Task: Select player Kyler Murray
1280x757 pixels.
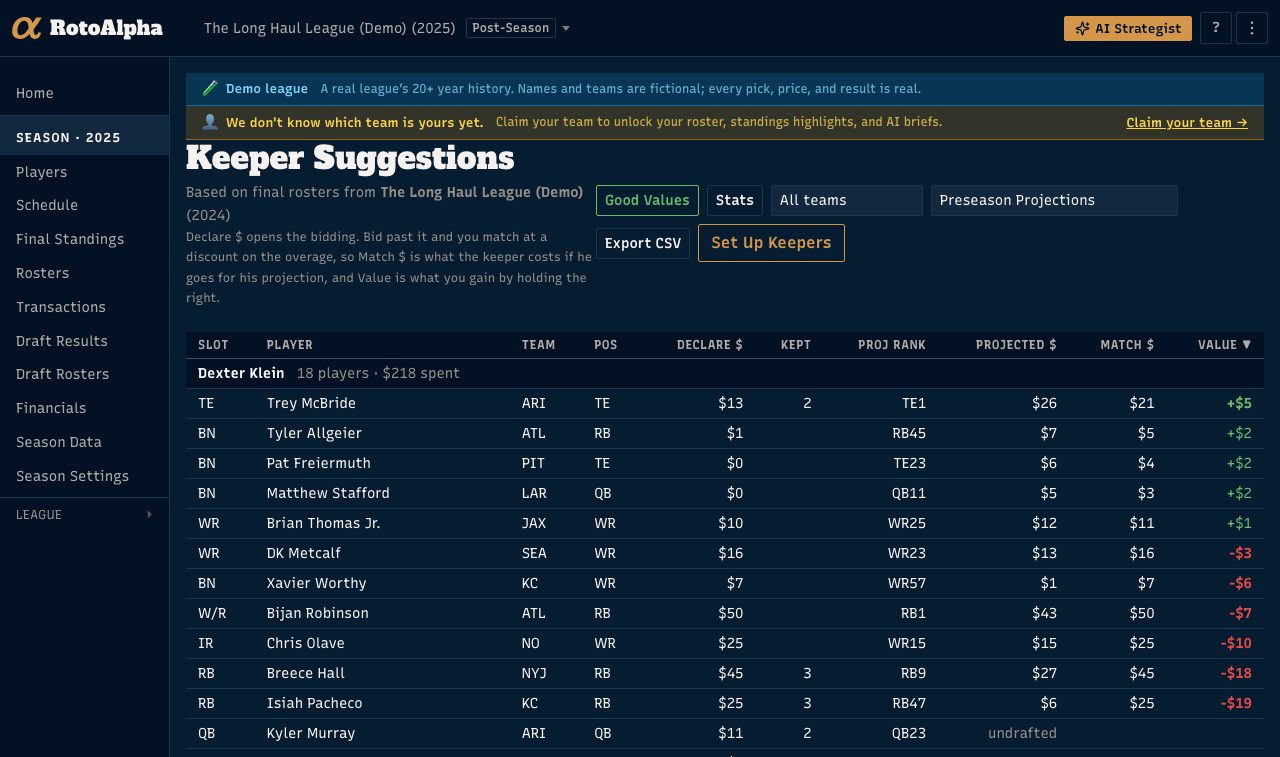Action: point(311,733)
